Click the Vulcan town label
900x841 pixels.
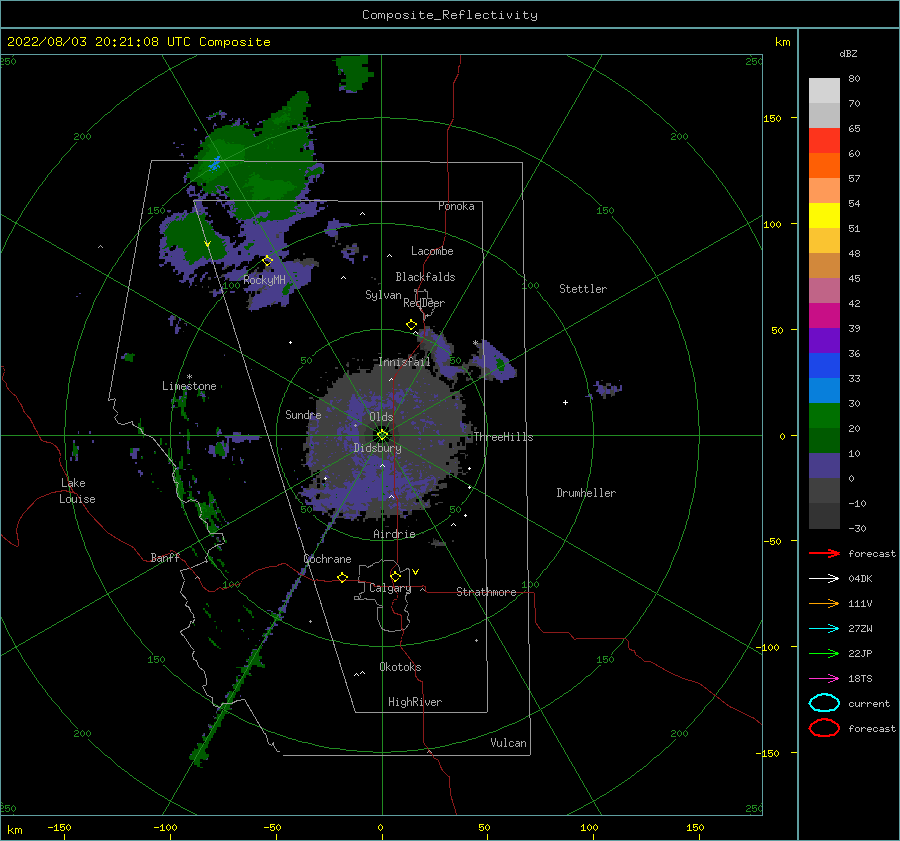[x=508, y=743]
